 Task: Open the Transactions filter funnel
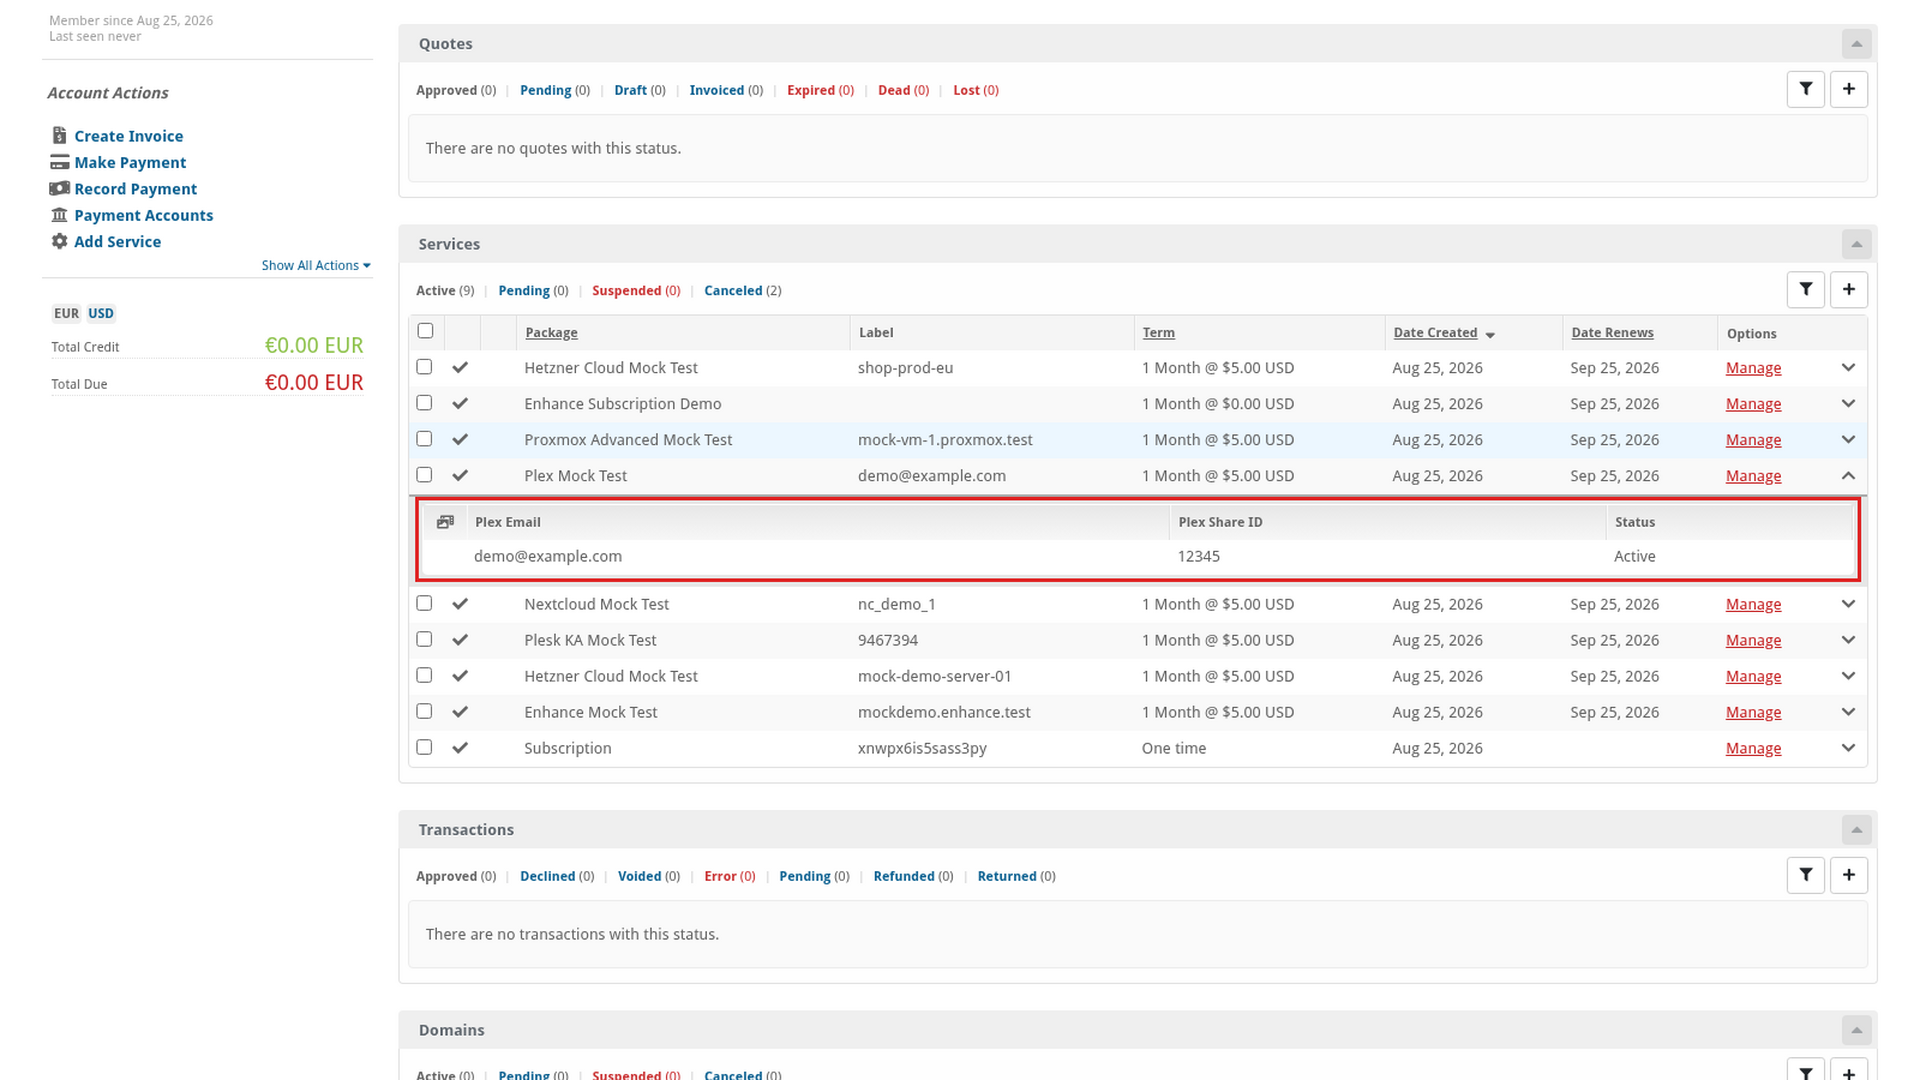click(1805, 875)
